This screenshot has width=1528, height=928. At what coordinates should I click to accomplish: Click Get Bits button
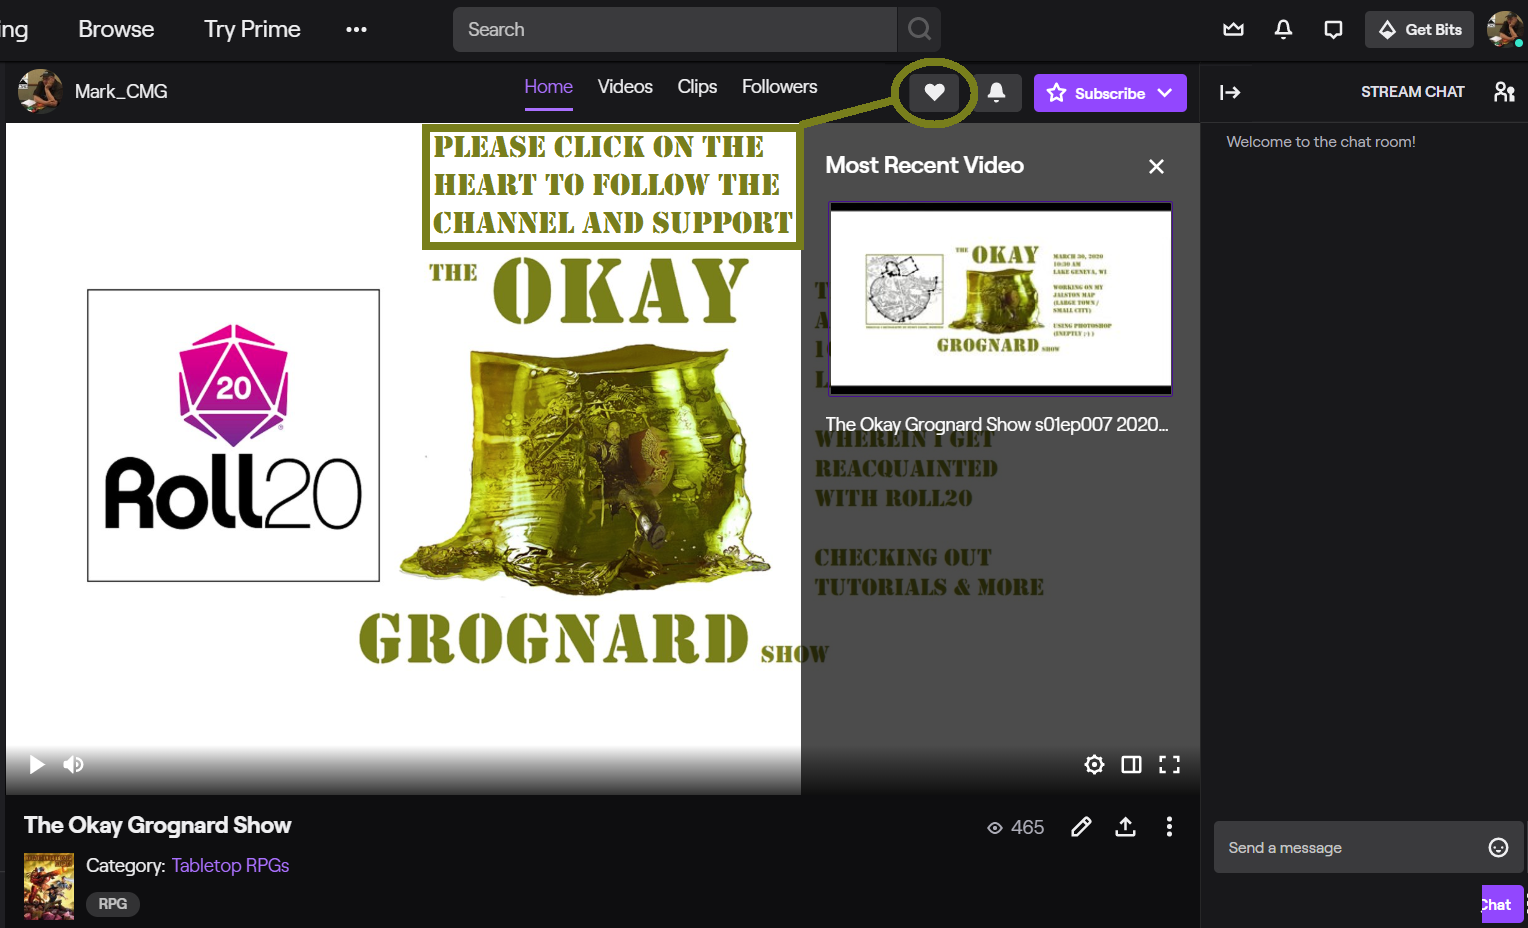point(1419,30)
